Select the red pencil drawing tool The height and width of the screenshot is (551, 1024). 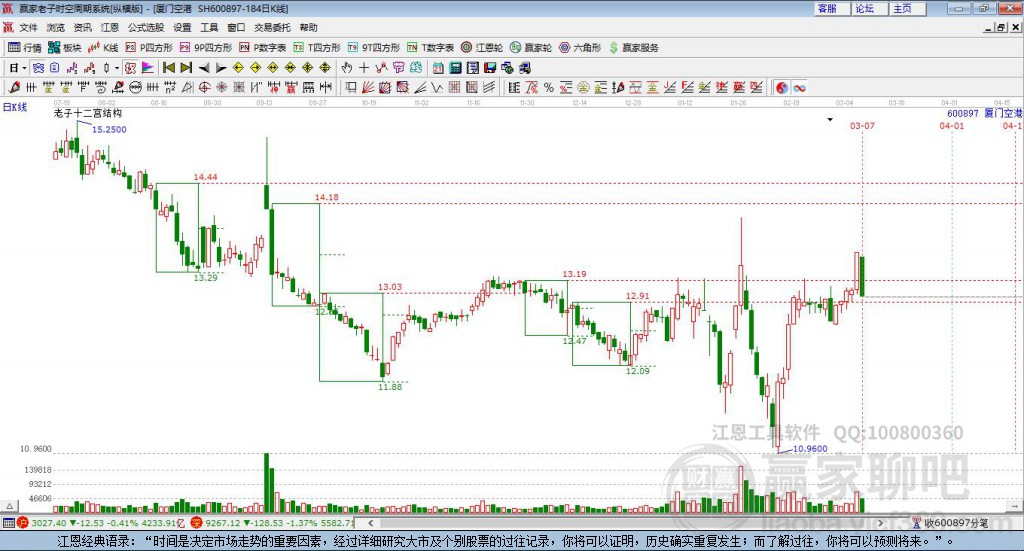point(14,87)
